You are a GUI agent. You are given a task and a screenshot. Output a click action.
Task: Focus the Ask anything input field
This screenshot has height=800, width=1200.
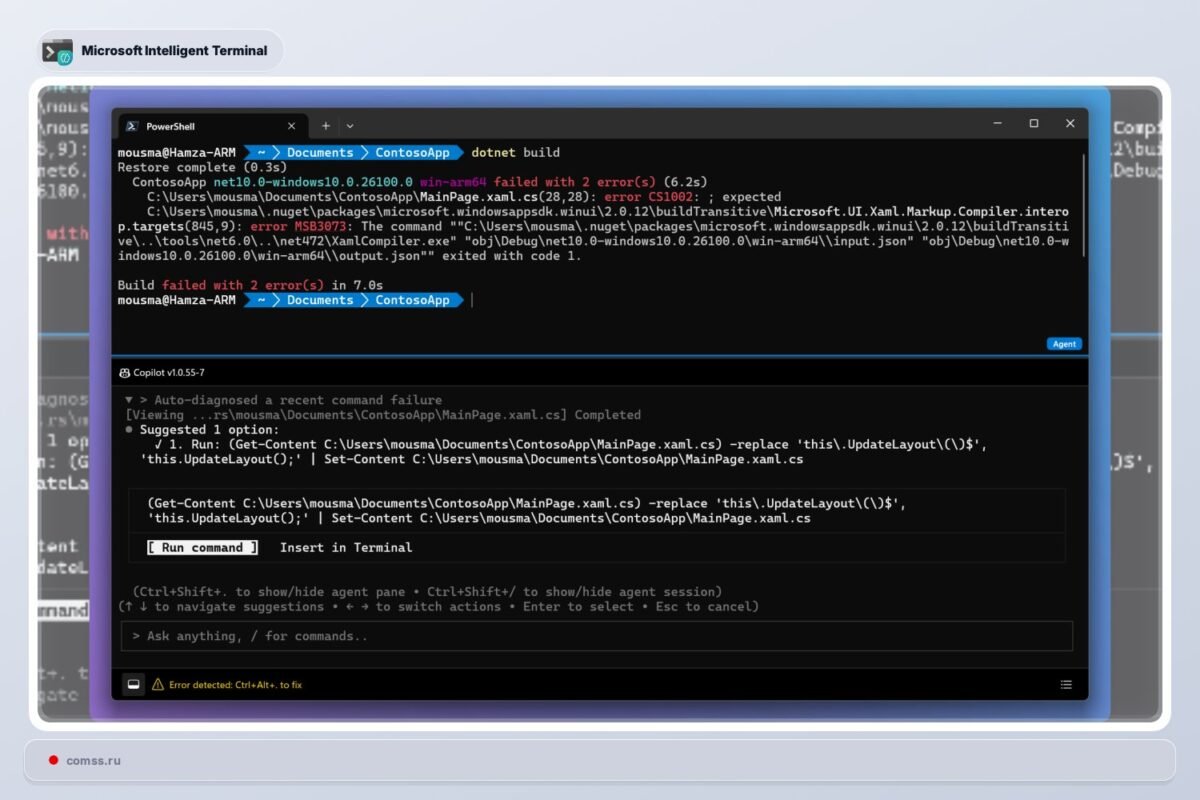[596, 636]
